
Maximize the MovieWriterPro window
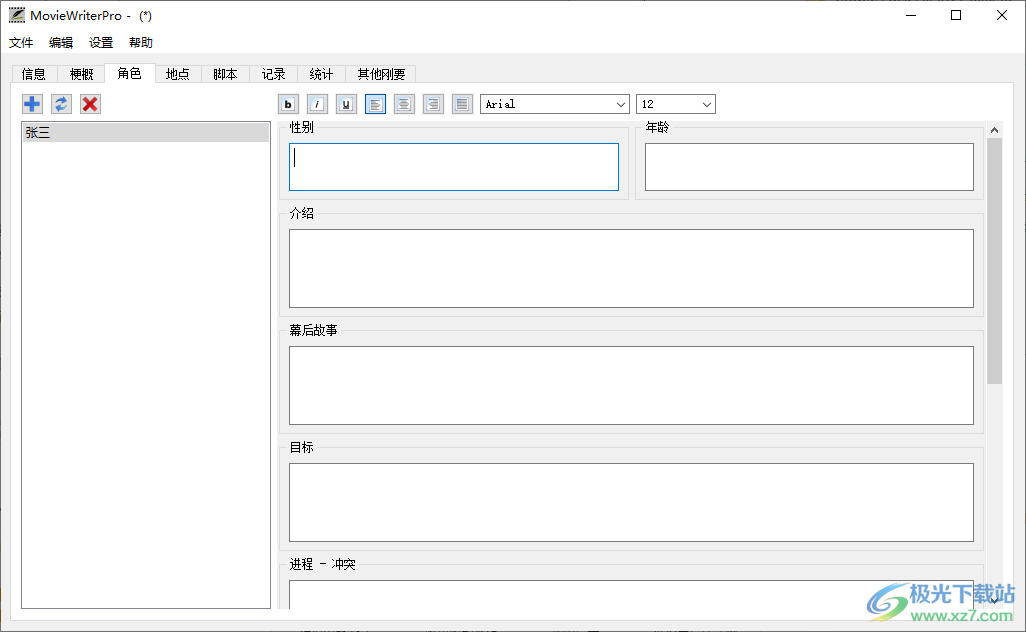[x=956, y=15]
